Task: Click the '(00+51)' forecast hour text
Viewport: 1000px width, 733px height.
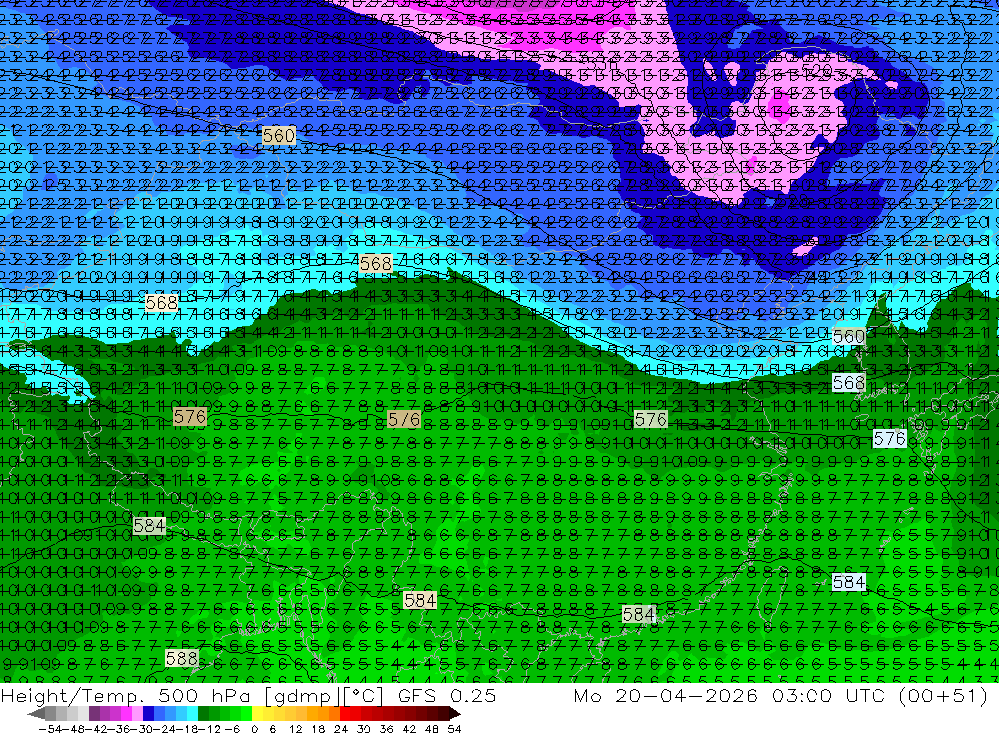Action: tap(943, 696)
